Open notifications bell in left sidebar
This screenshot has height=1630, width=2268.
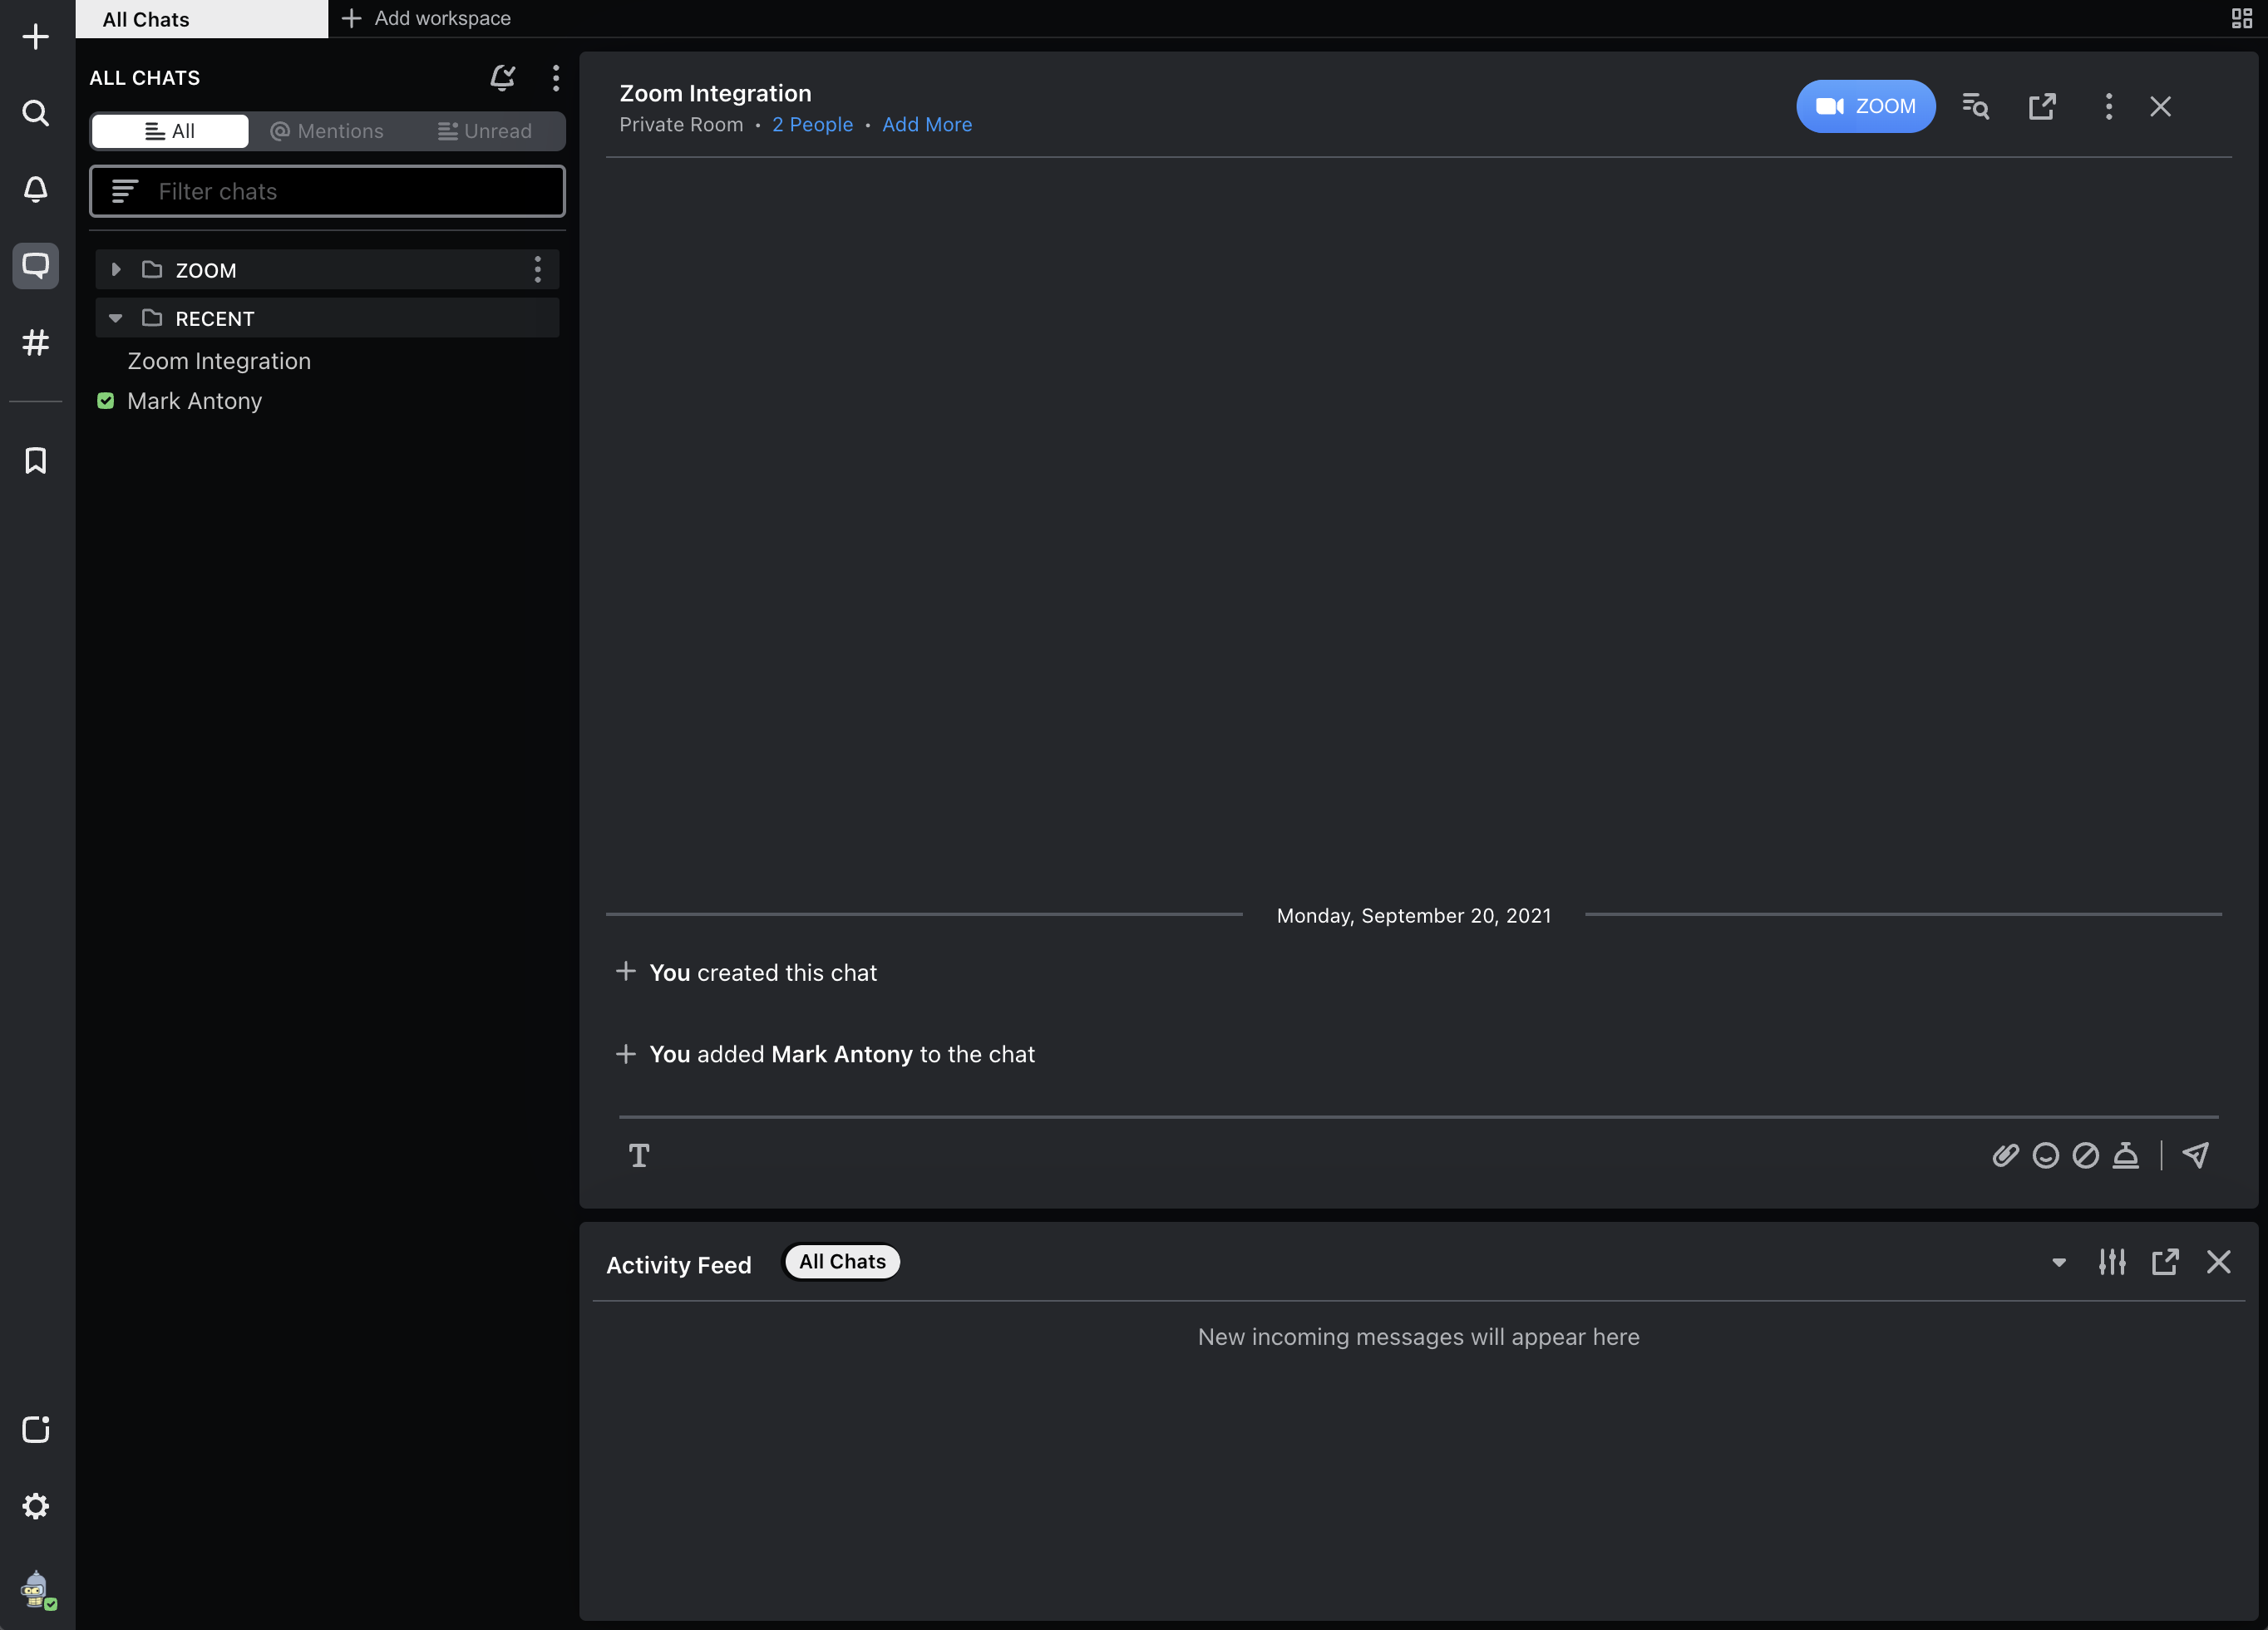click(x=36, y=189)
